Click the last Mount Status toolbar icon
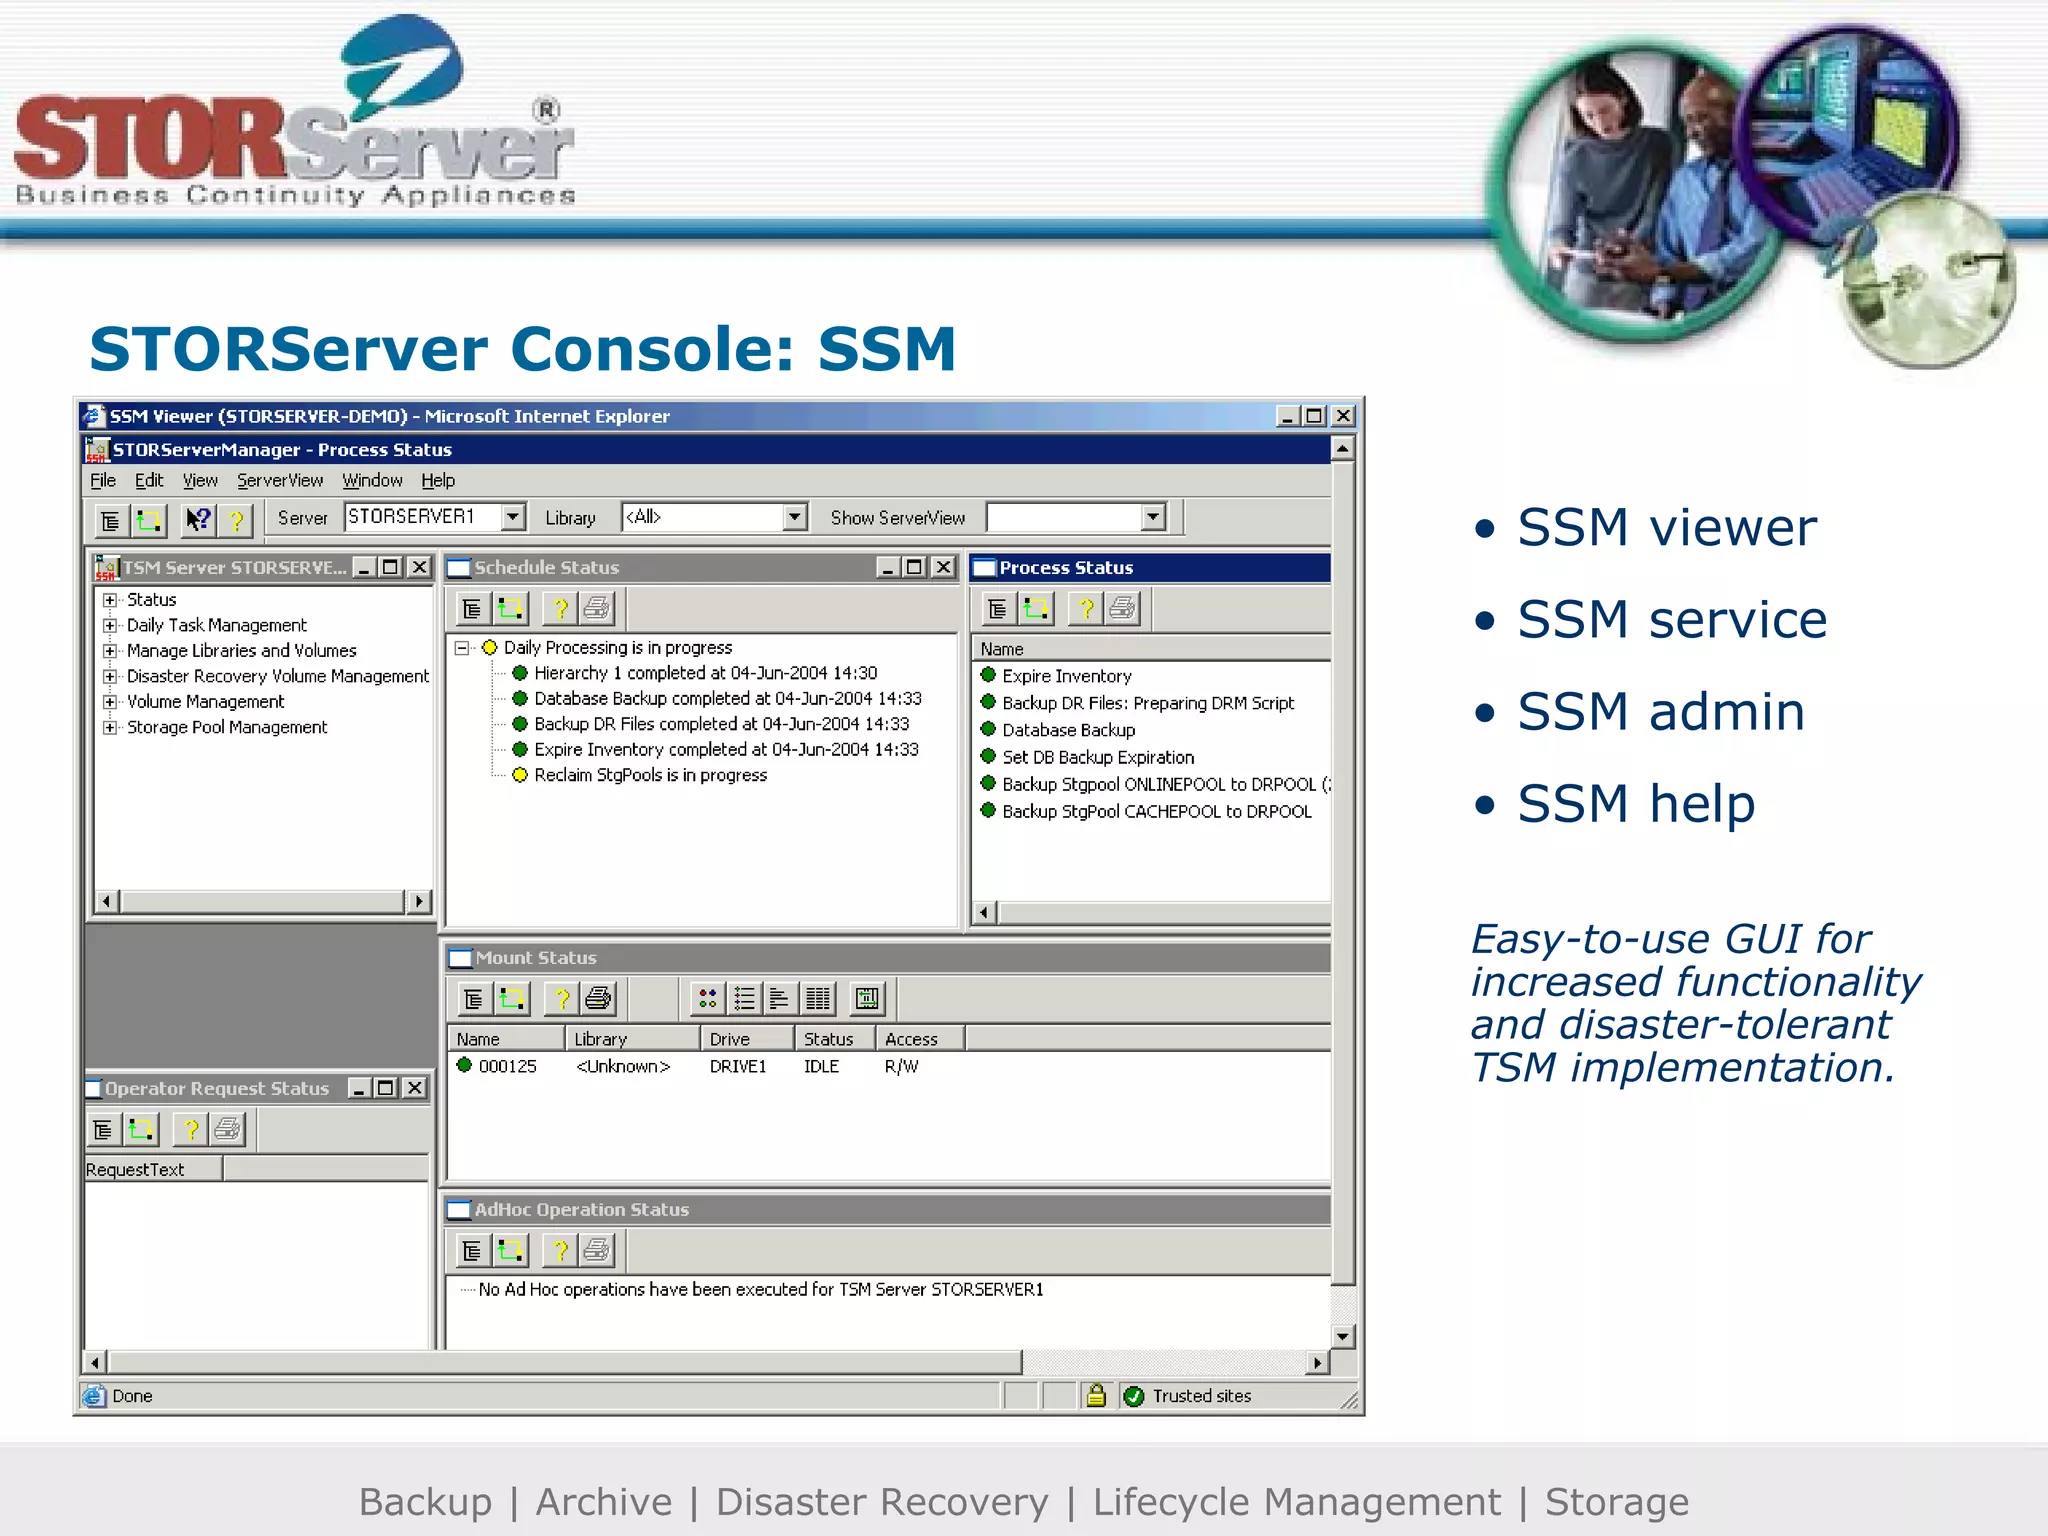2048x1536 pixels. point(867,998)
